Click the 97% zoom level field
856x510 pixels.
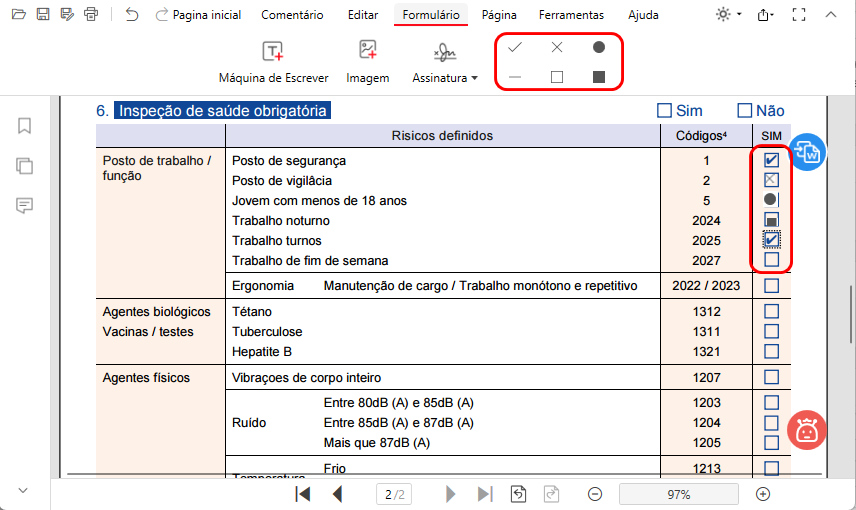[679, 495]
